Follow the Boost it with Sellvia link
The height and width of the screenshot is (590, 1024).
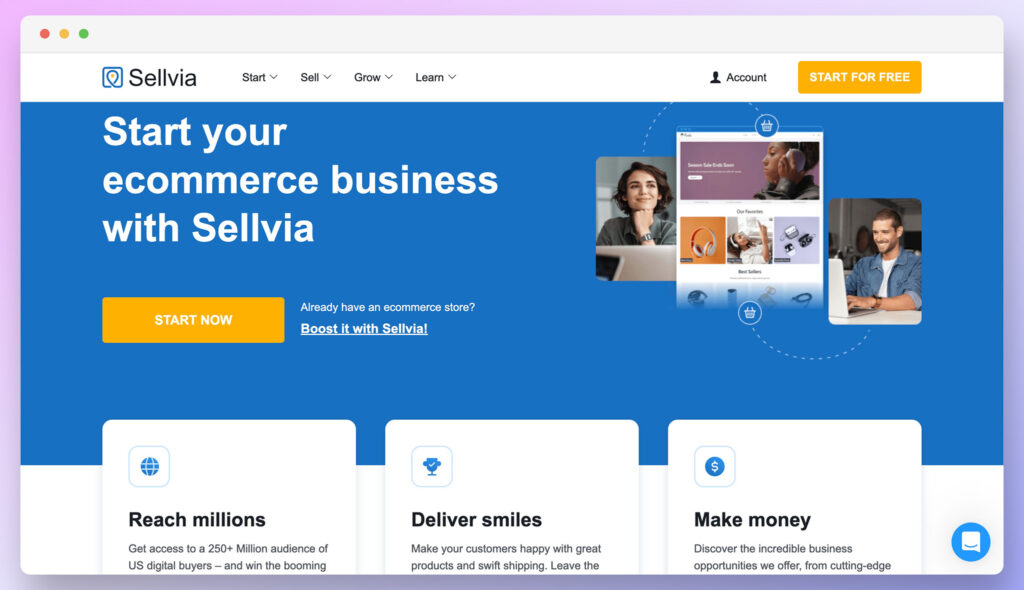click(x=364, y=329)
